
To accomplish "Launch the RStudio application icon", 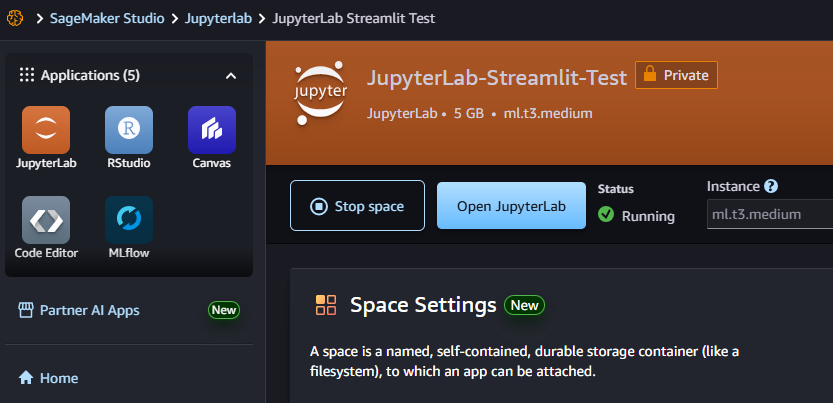I will (x=129, y=130).
